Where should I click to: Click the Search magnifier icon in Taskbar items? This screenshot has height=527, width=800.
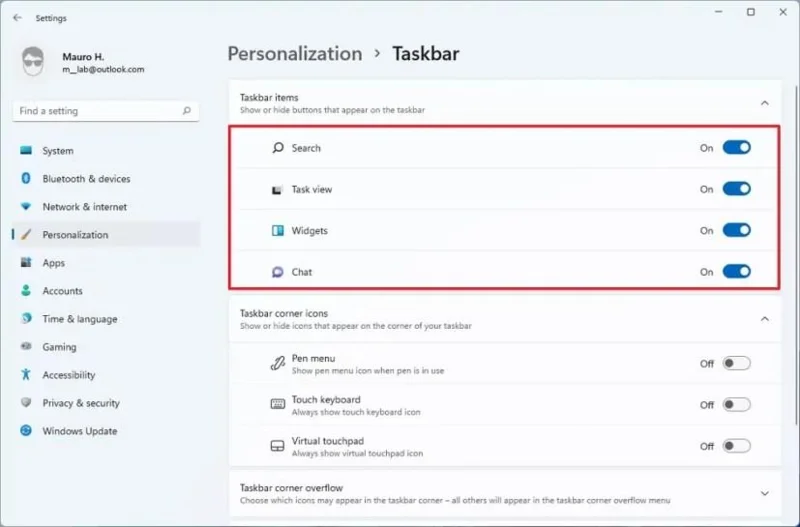tap(278, 148)
